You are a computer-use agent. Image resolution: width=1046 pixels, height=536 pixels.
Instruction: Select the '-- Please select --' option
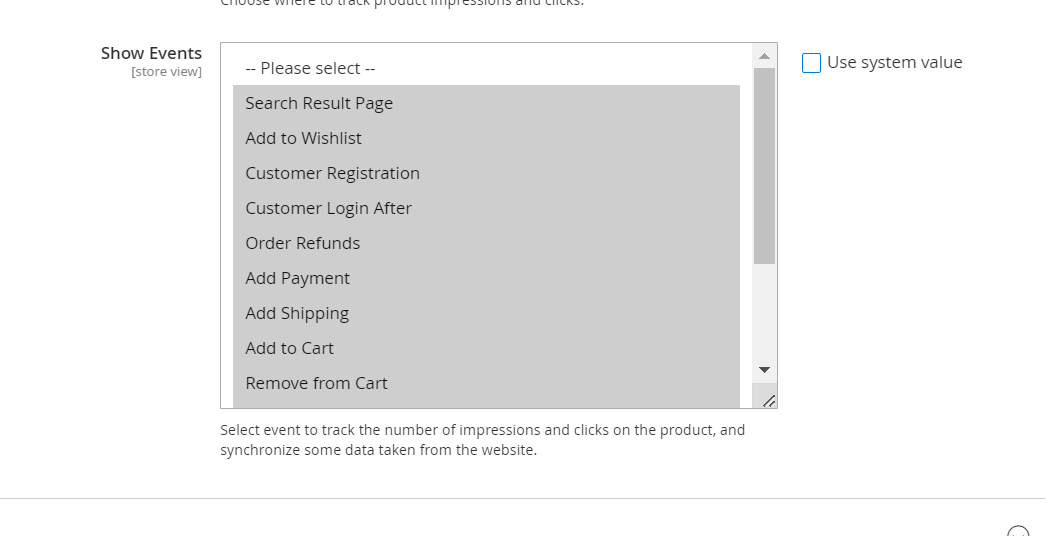(x=310, y=68)
